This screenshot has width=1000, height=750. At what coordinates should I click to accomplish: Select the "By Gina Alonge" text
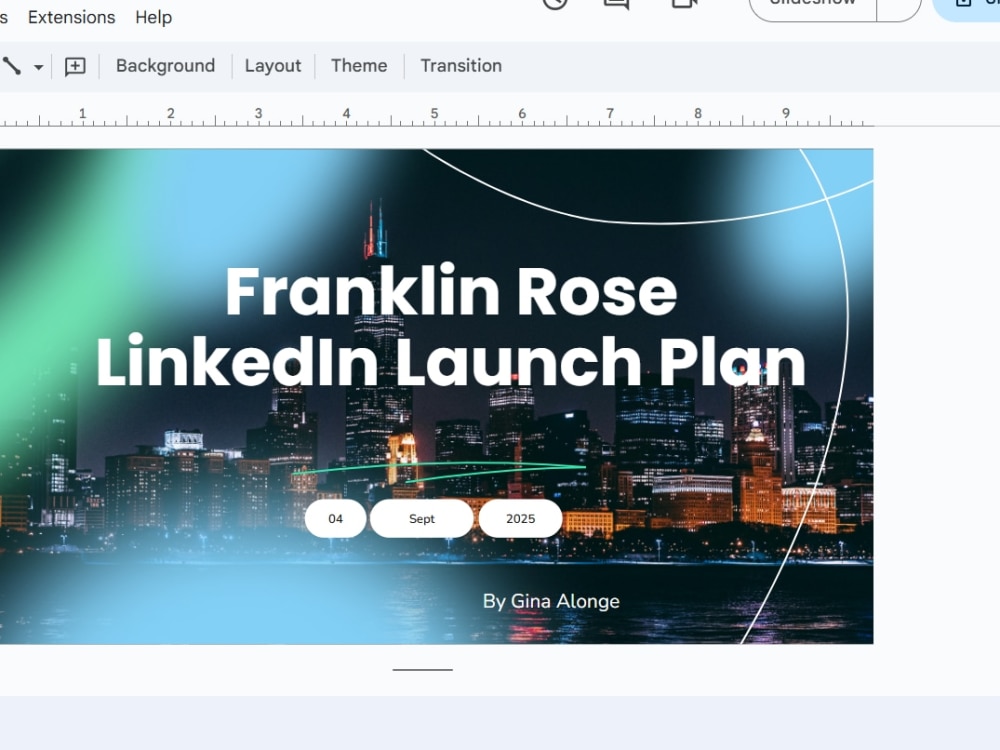click(551, 601)
